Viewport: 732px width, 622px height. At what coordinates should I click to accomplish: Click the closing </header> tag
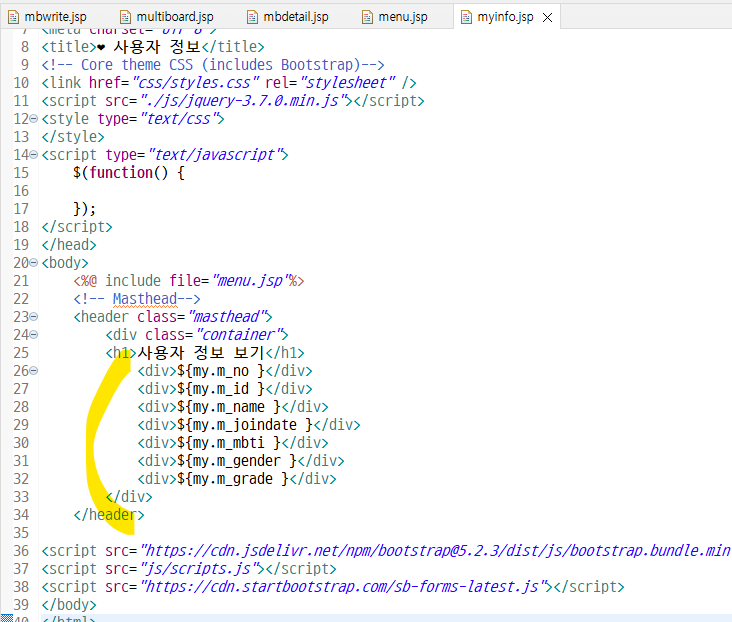(x=109, y=515)
